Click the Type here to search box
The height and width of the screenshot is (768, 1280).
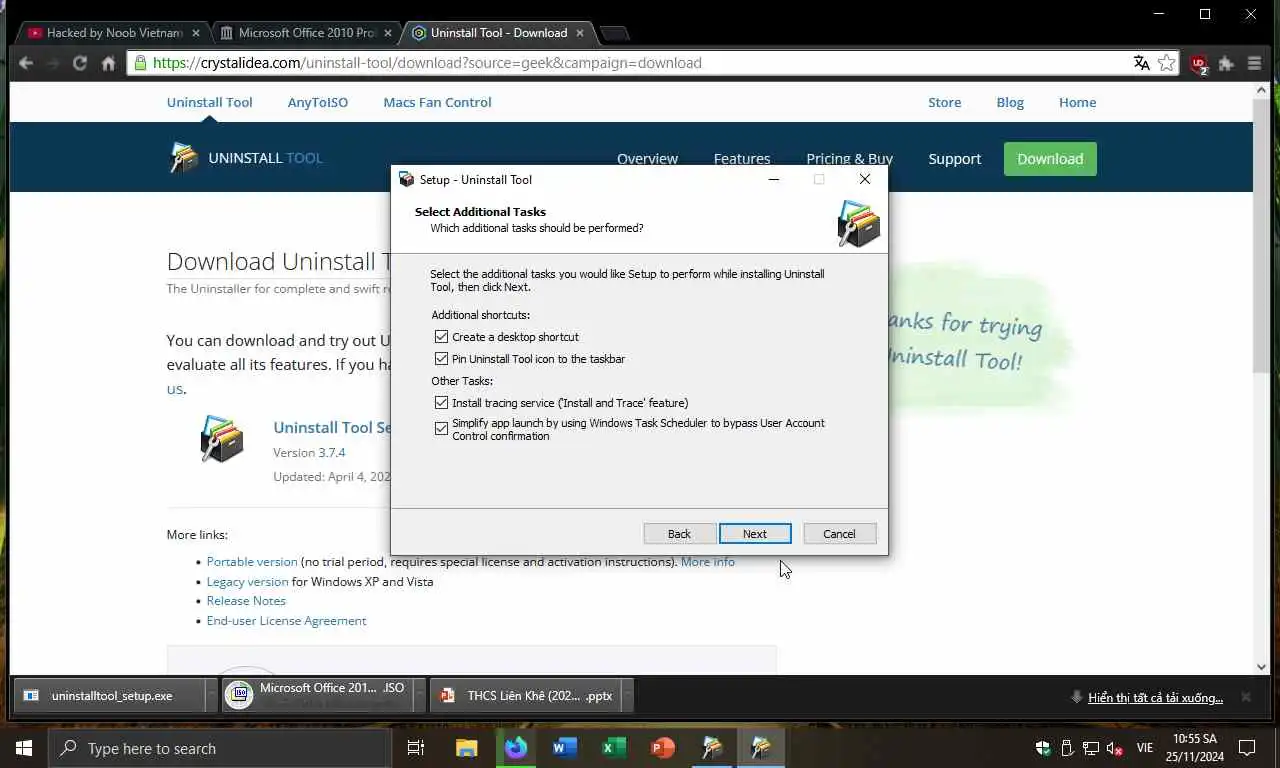pyautogui.click(x=220, y=748)
